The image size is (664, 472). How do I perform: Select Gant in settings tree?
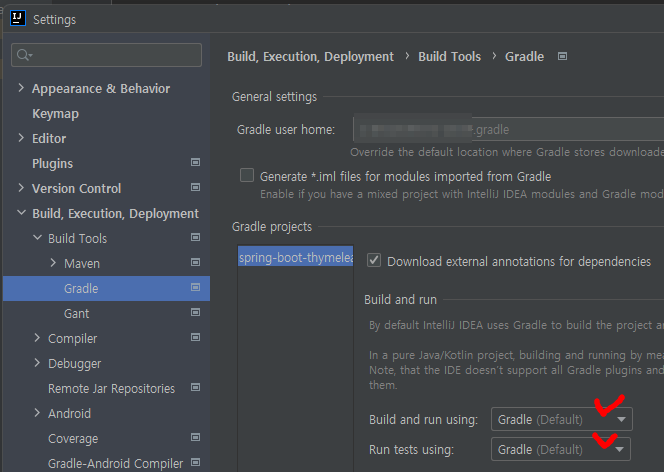coord(76,314)
